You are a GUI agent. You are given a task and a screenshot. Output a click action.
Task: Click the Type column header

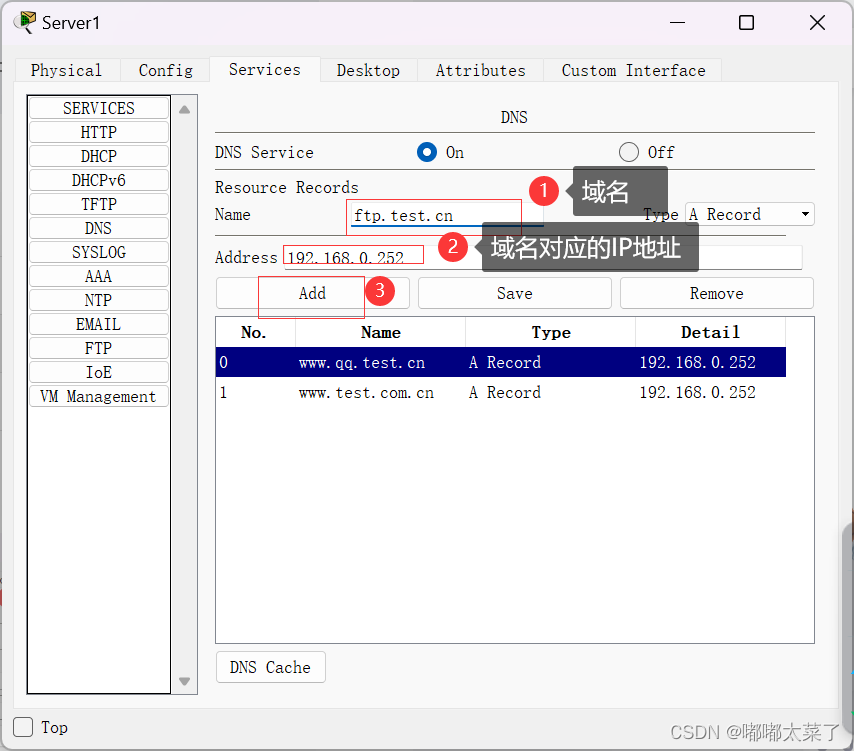click(551, 332)
